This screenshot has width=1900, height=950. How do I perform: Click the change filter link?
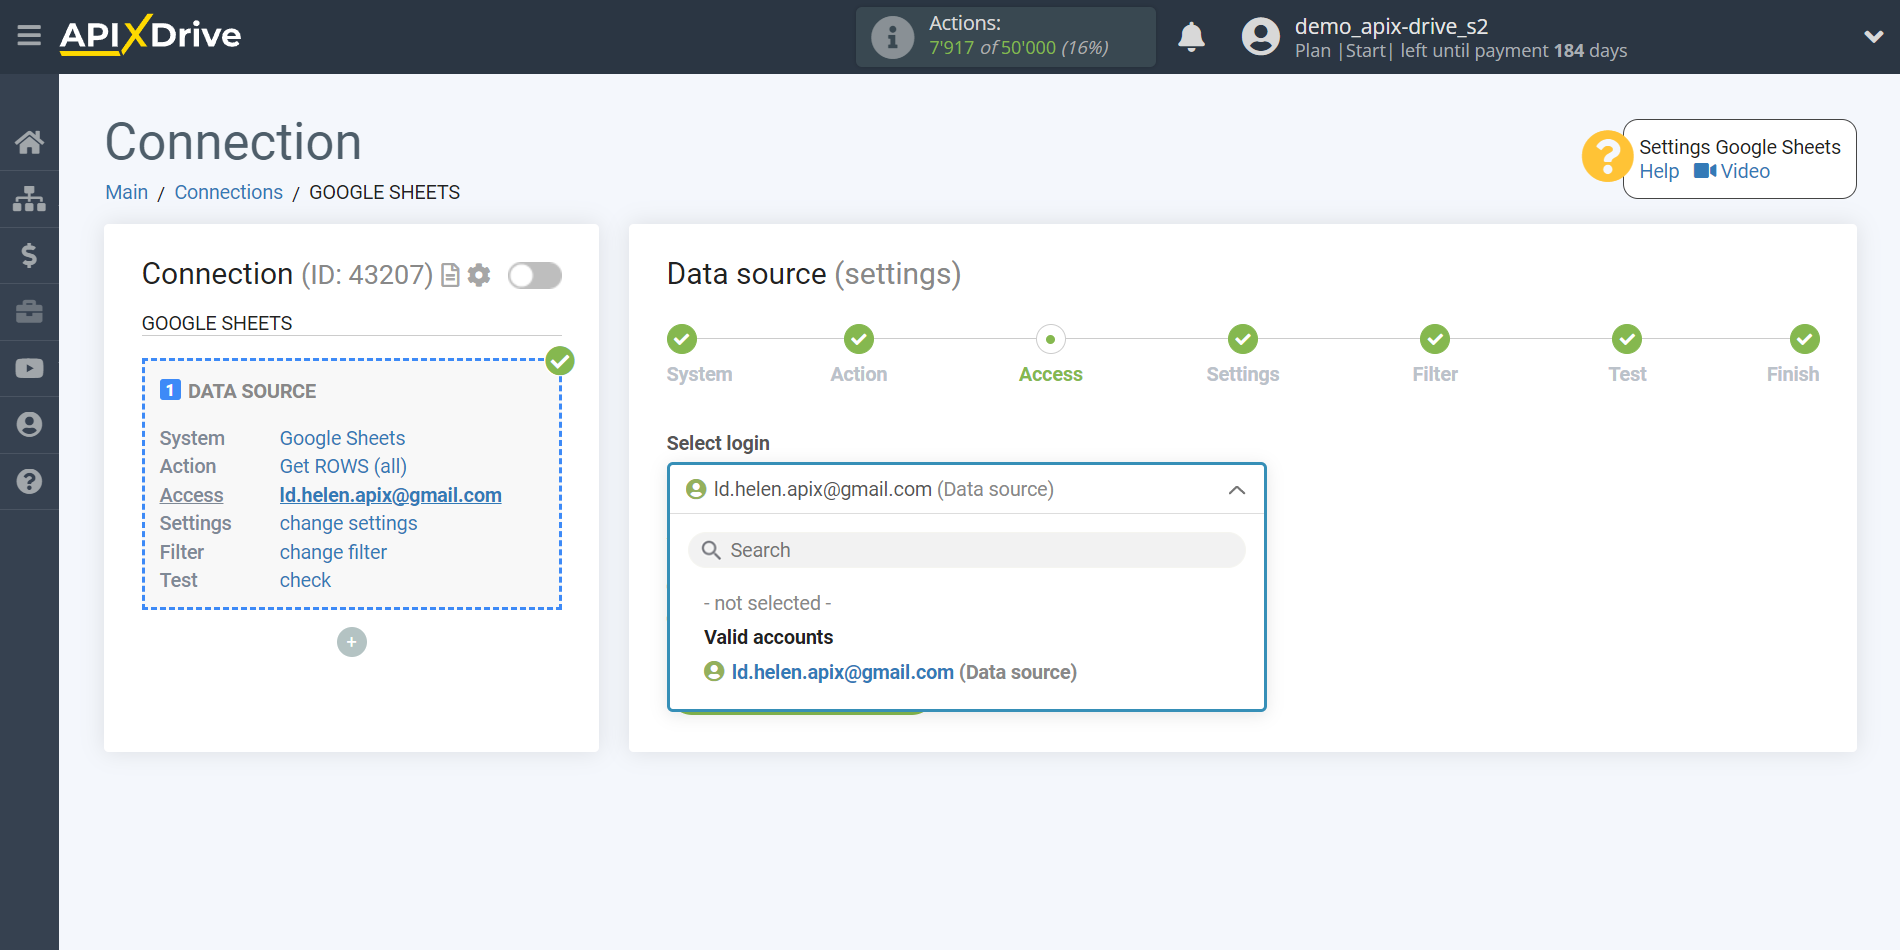click(333, 552)
